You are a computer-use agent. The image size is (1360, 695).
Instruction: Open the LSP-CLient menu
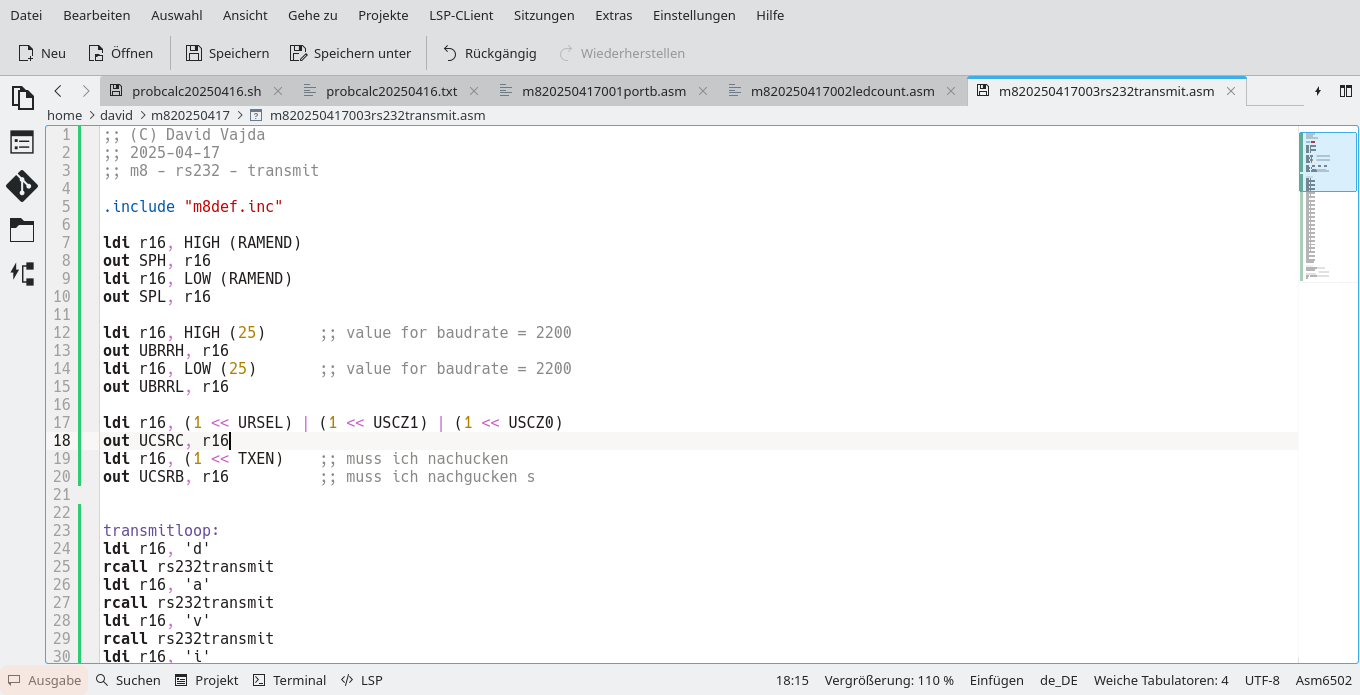point(461,15)
